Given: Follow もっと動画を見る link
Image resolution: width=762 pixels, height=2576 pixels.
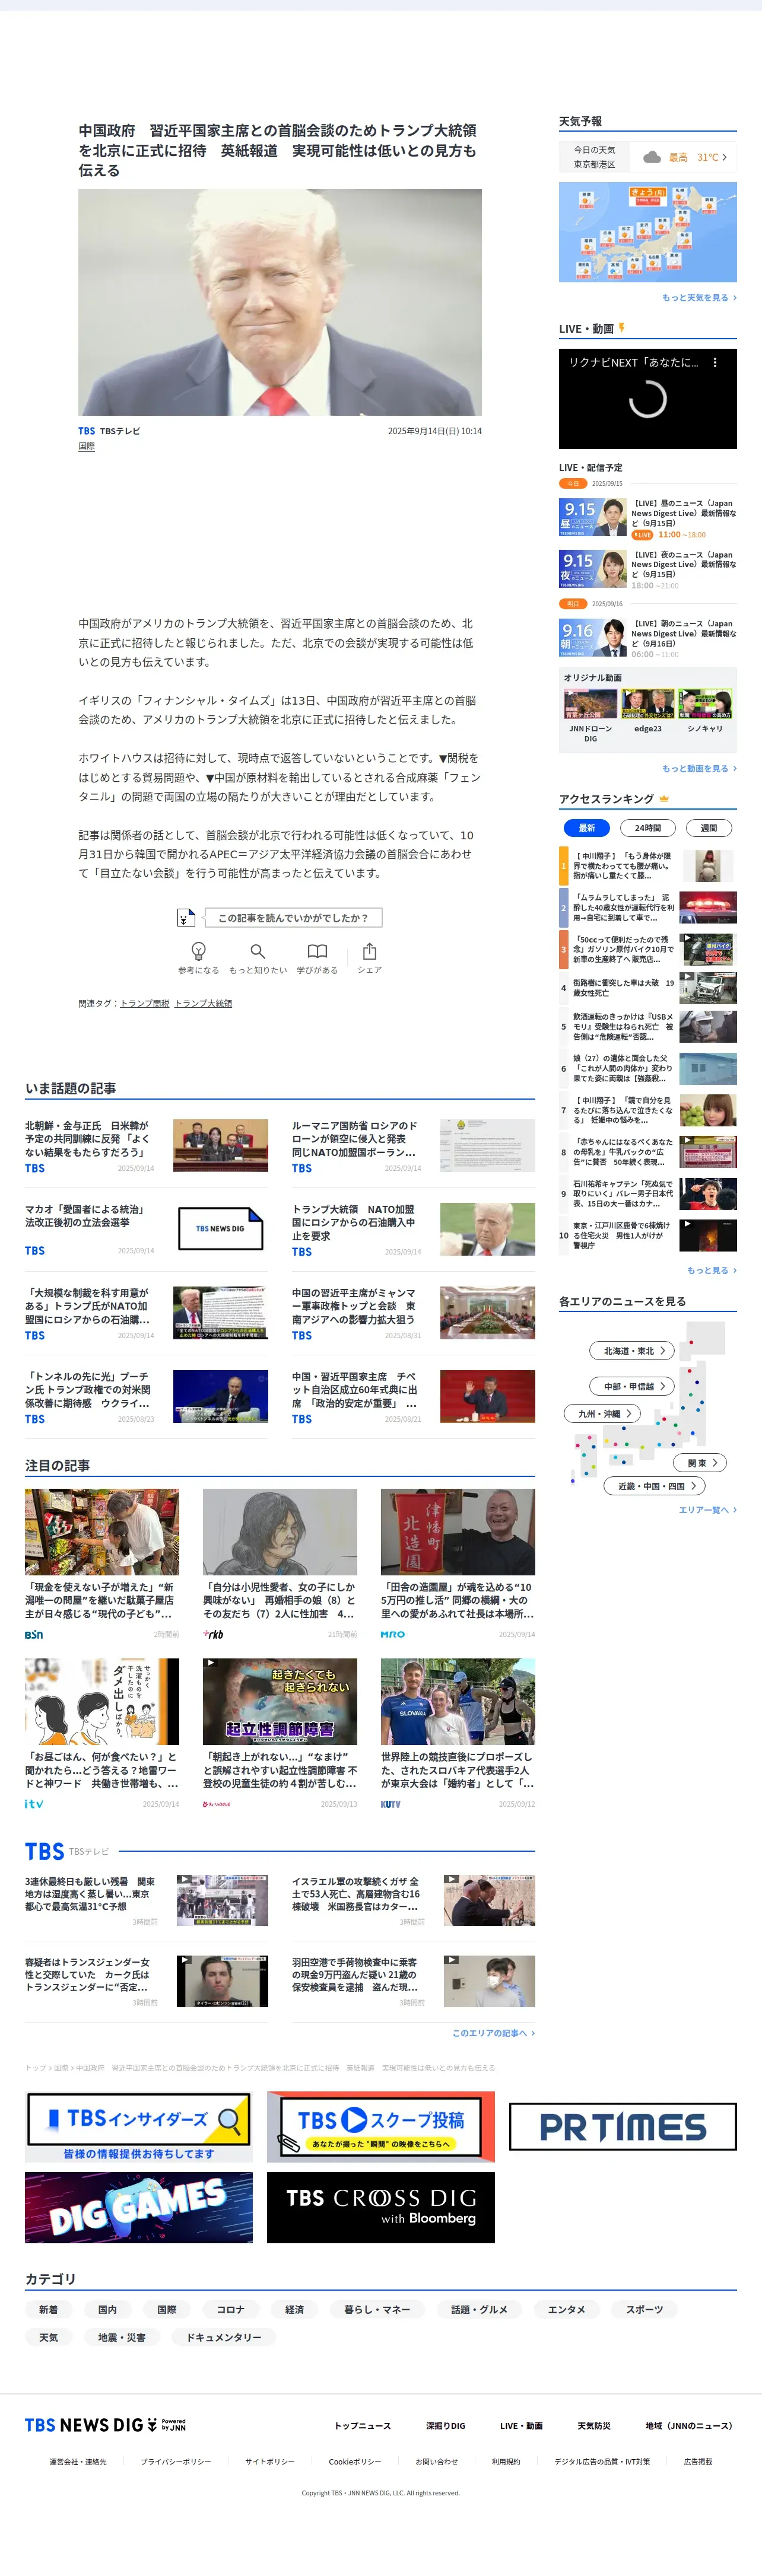Looking at the screenshot, I should click(x=699, y=769).
